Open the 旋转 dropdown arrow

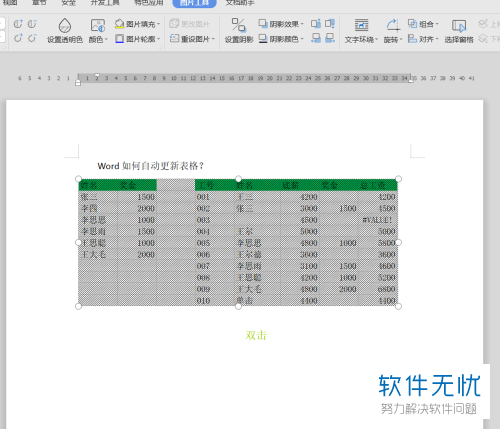click(401, 39)
